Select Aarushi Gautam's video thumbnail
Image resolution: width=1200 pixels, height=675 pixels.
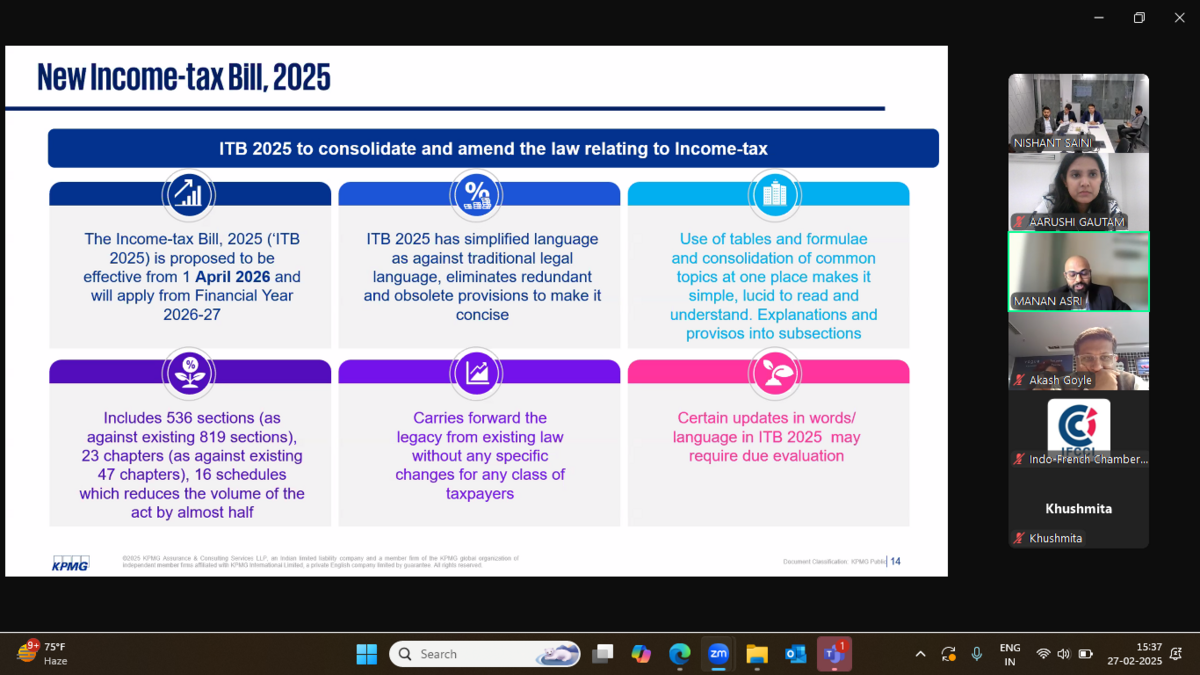click(1078, 192)
